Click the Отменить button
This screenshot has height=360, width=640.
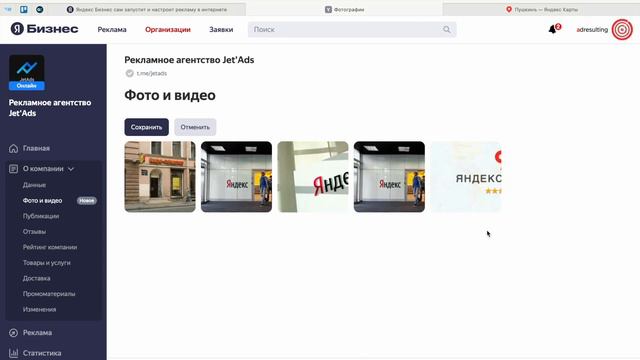coord(195,127)
